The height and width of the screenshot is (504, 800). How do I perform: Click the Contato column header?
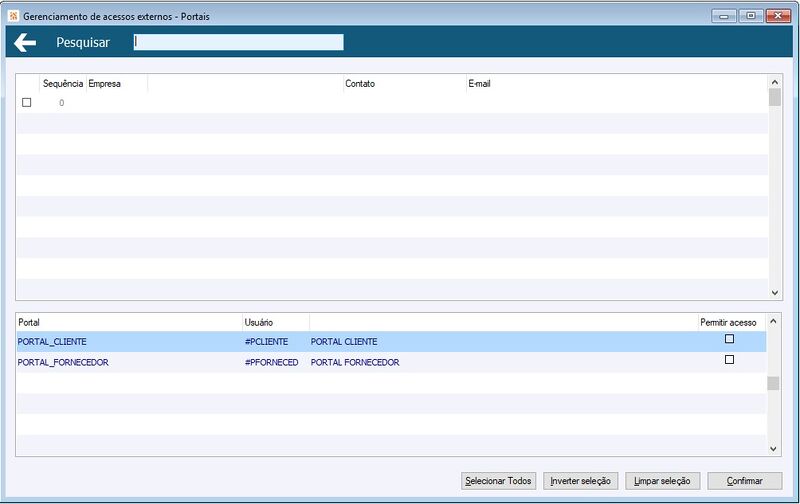360,84
